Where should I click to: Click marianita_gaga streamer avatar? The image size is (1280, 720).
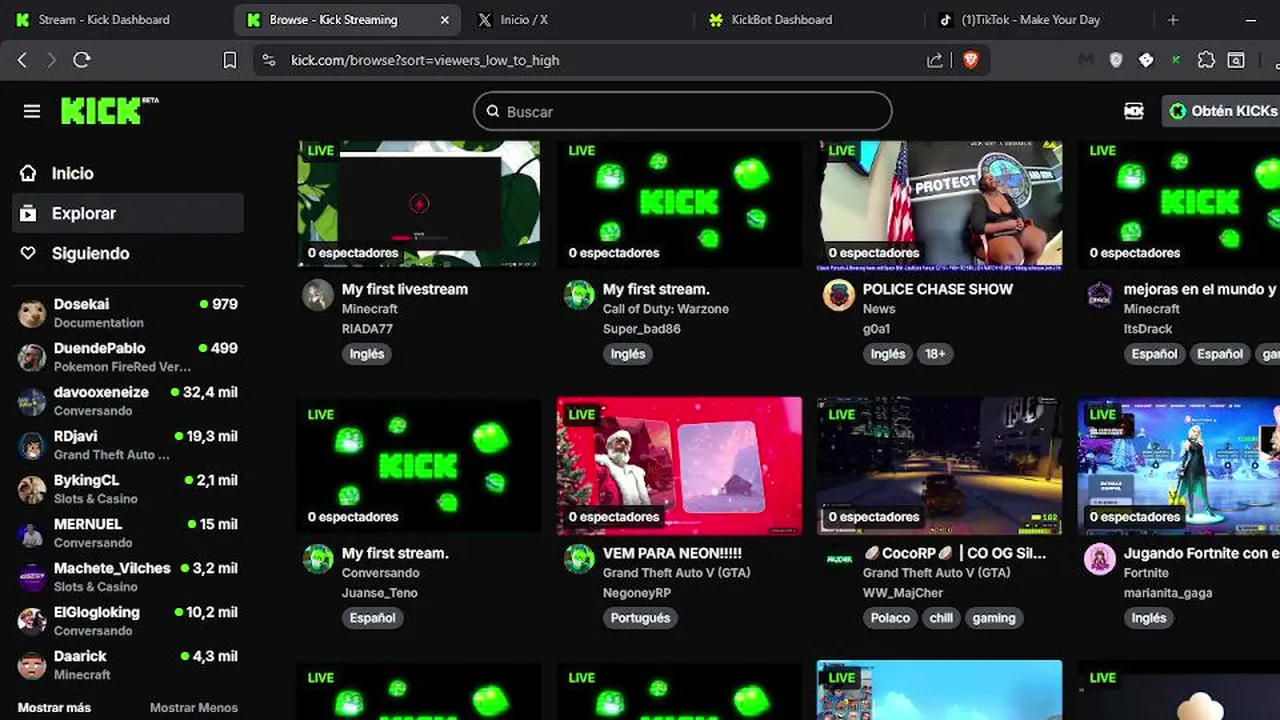pyautogui.click(x=1100, y=559)
